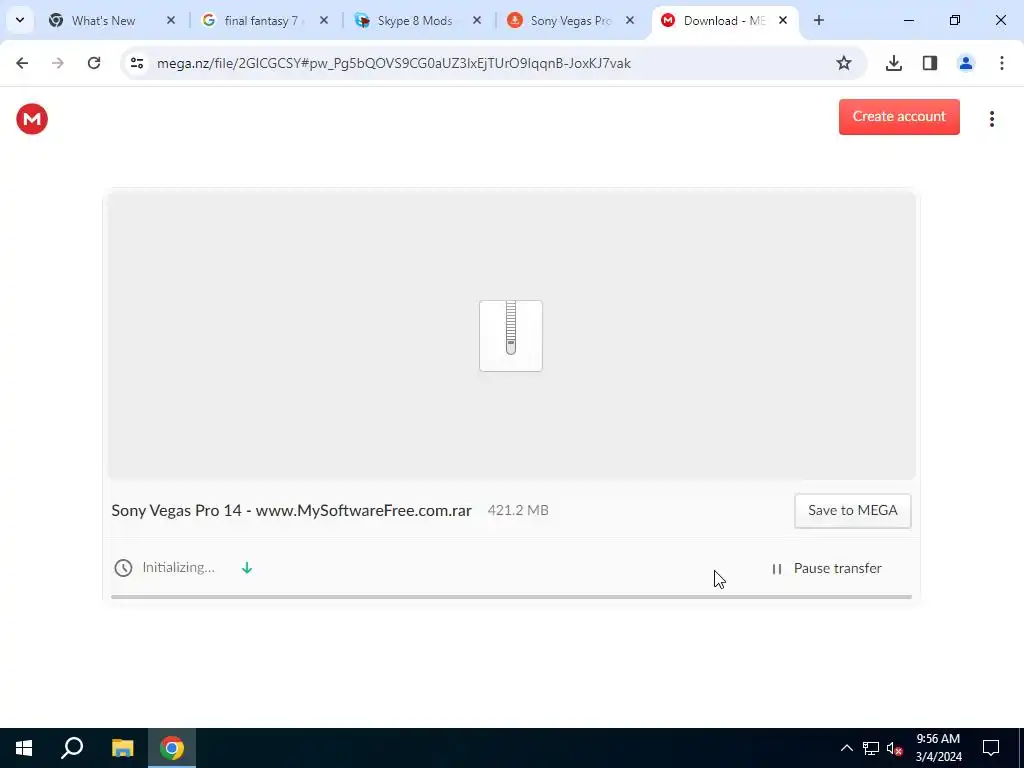Screen dimensions: 1024x768
Task: Click the Pause transfer text label
Action: click(x=837, y=568)
